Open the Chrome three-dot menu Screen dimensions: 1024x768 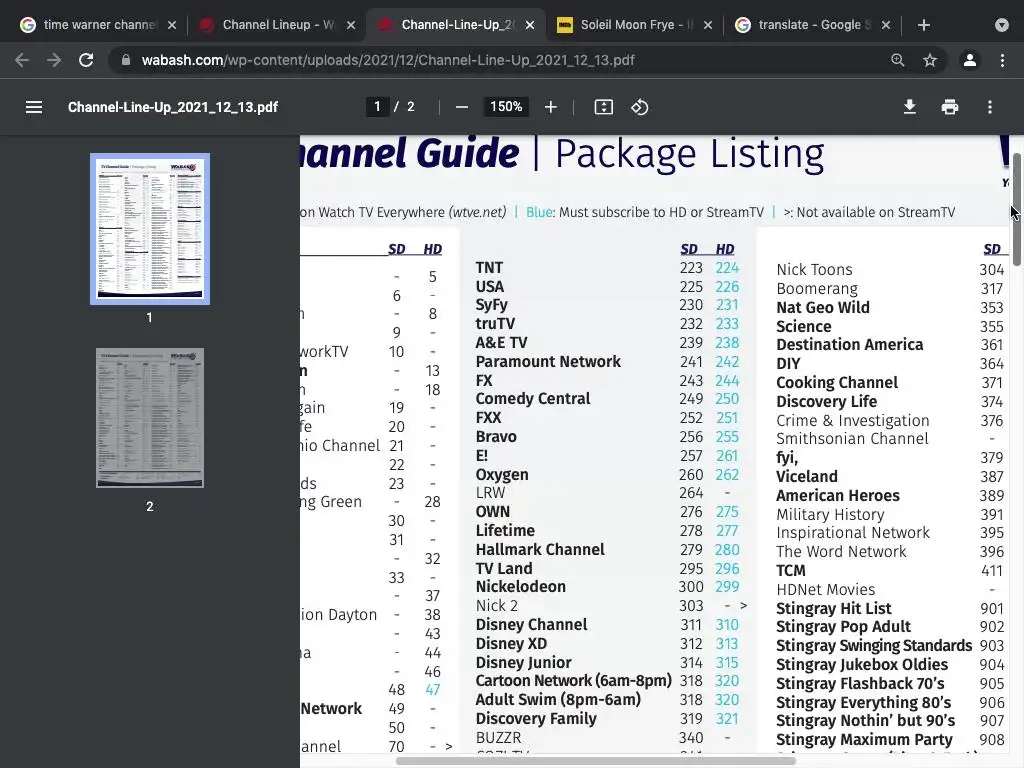1002,60
